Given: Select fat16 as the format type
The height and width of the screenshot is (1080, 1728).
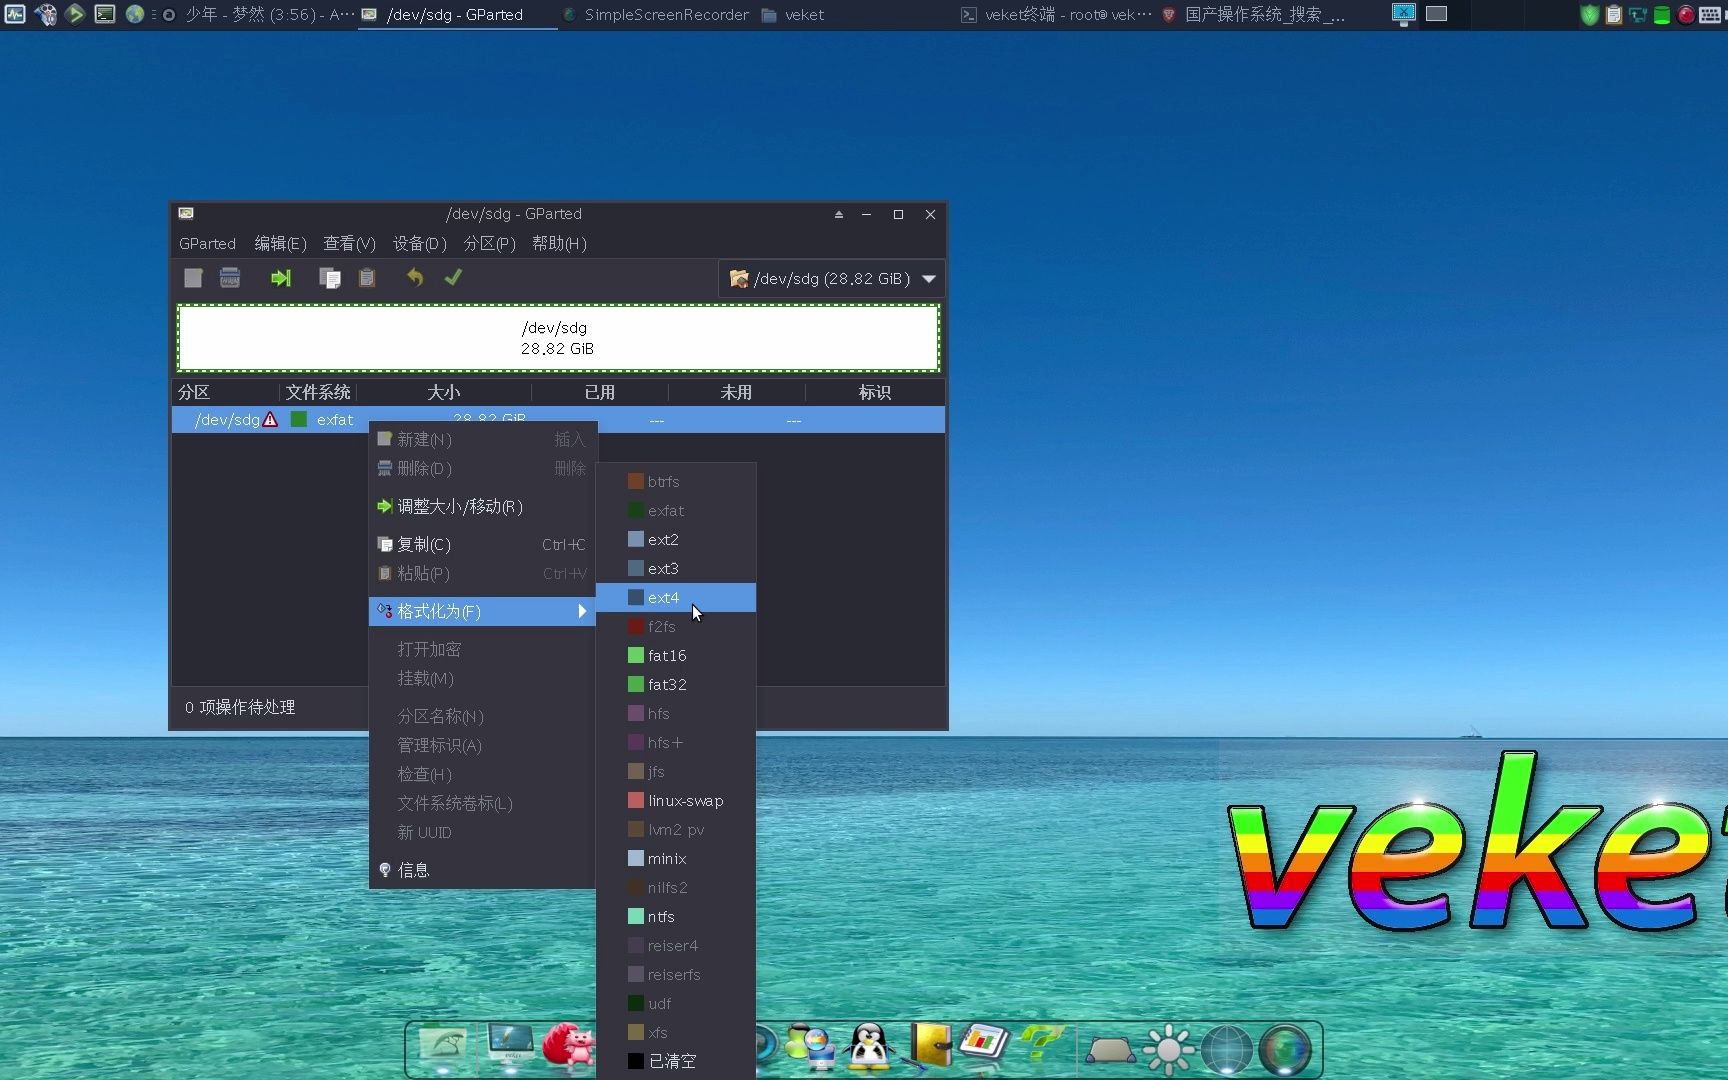Looking at the screenshot, I should (x=676, y=656).
